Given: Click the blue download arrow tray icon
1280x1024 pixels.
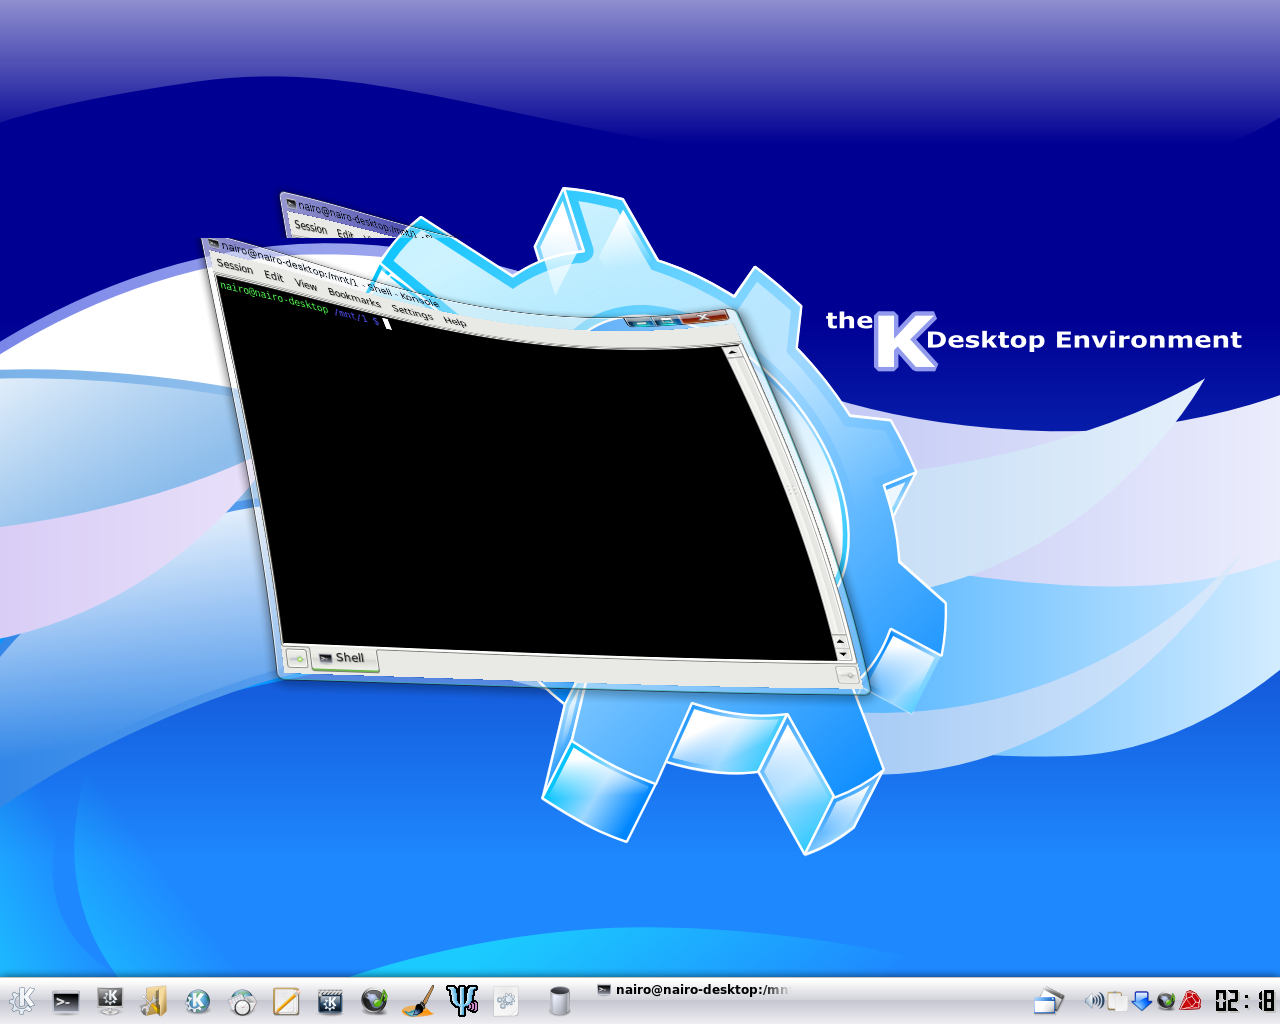Looking at the screenshot, I should point(1141,1000).
